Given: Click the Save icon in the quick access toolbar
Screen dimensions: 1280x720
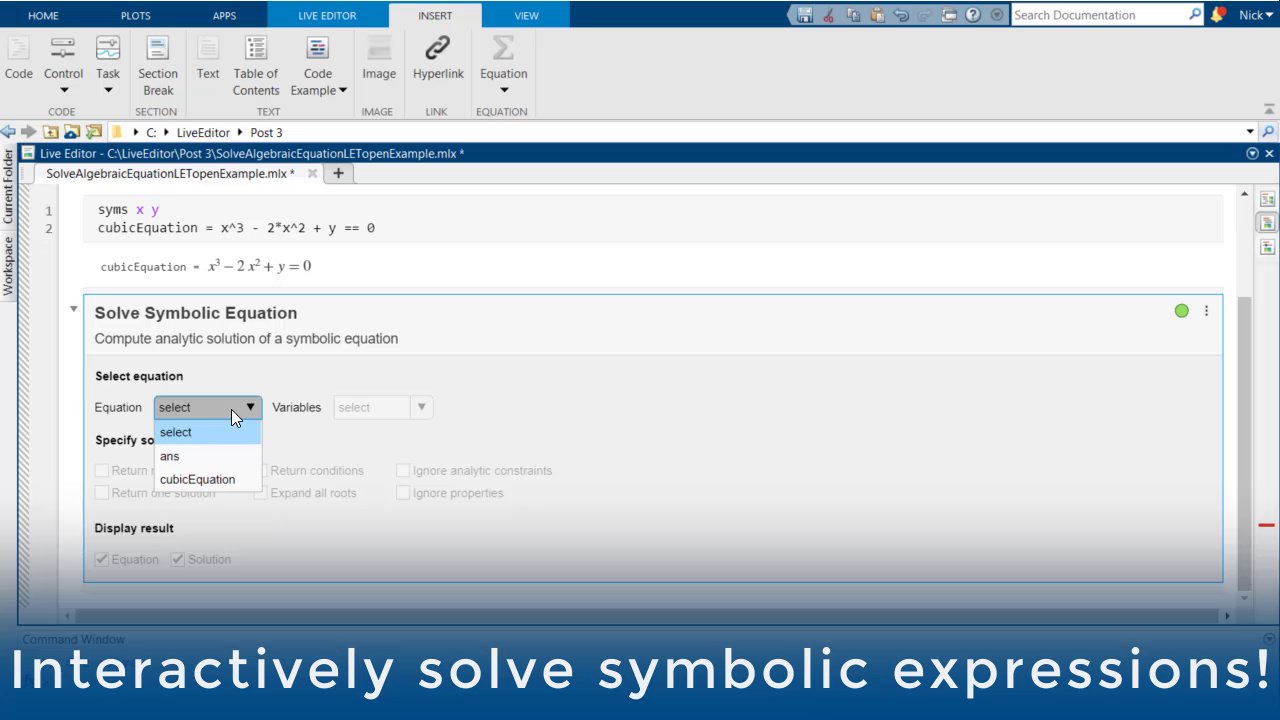Looking at the screenshot, I should pos(804,14).
